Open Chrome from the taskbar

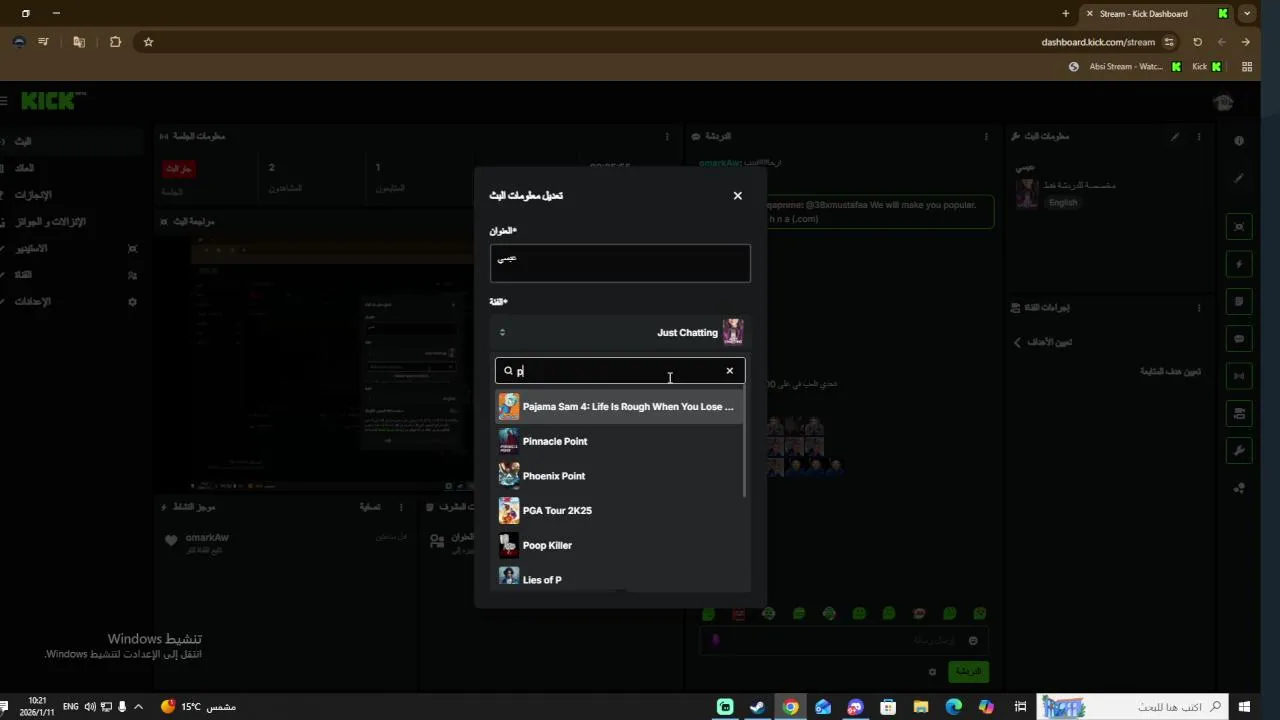(x=790, y=707)
